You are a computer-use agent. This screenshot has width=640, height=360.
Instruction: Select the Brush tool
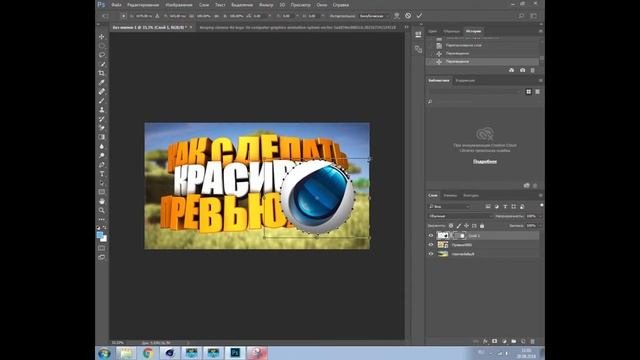(102, 101)
